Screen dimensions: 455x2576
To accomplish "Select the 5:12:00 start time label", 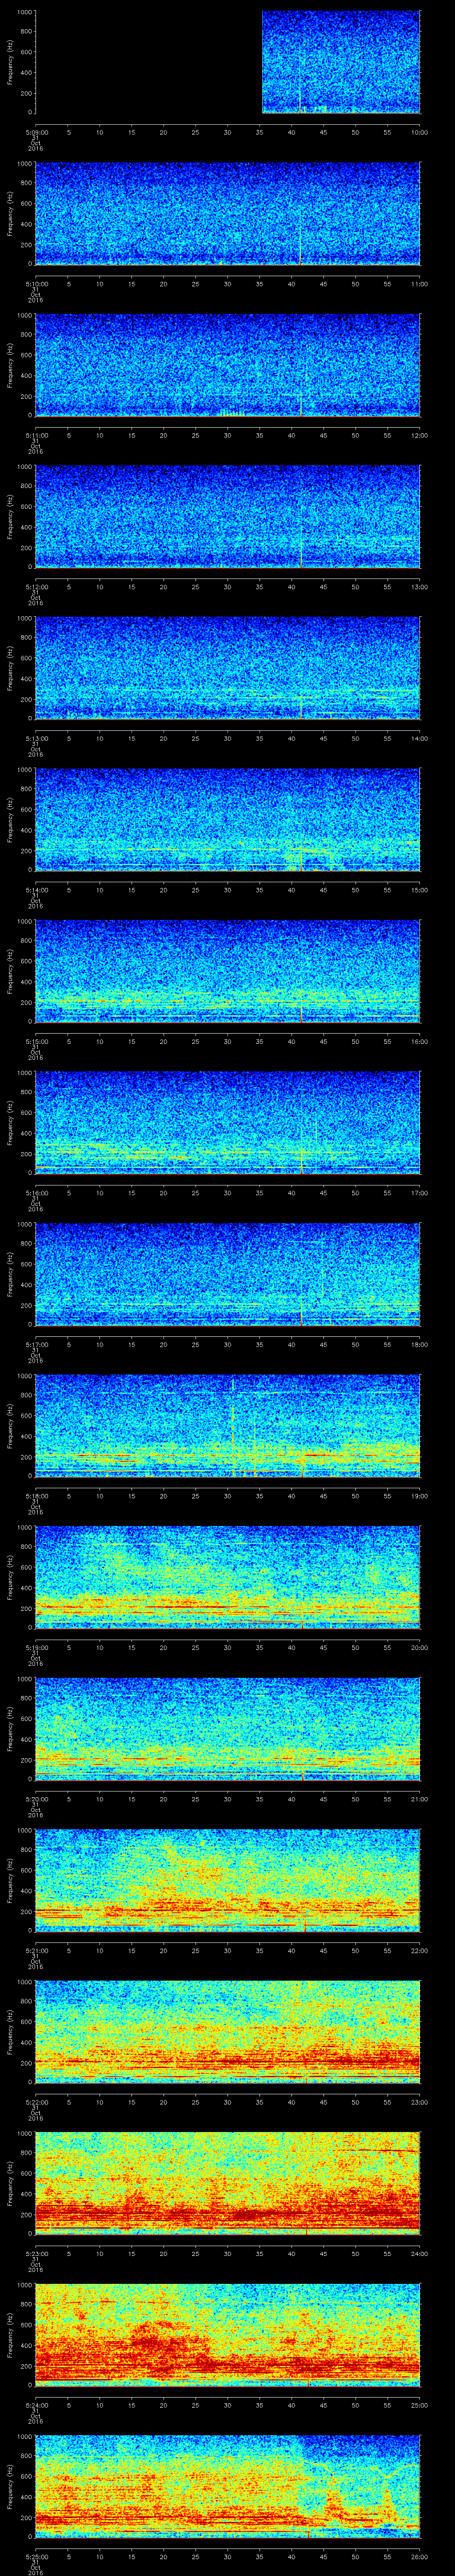I will pos(36,587).
